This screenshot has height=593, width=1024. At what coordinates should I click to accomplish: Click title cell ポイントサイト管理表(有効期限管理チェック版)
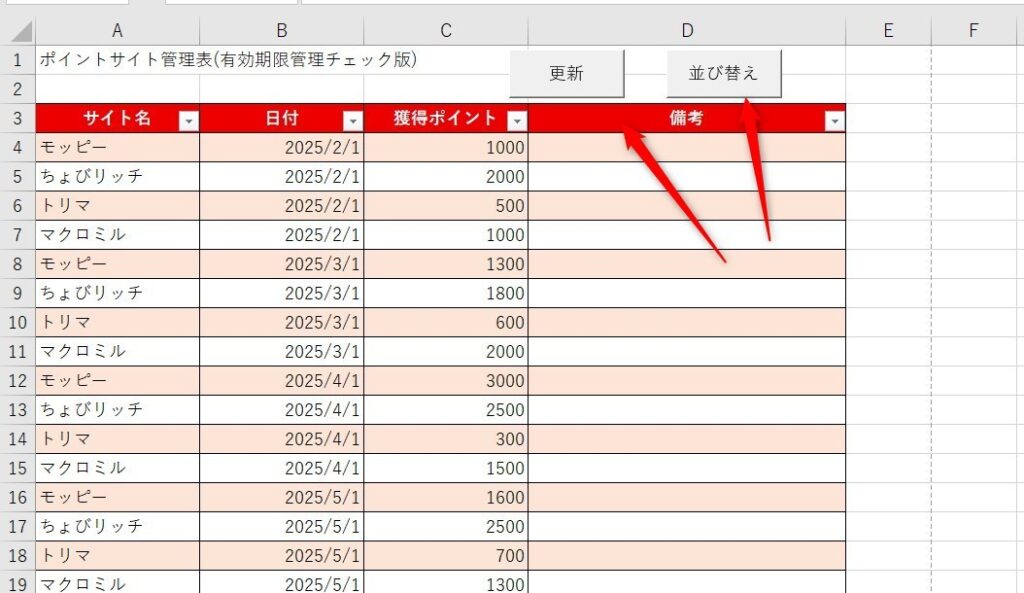[228, 60]
